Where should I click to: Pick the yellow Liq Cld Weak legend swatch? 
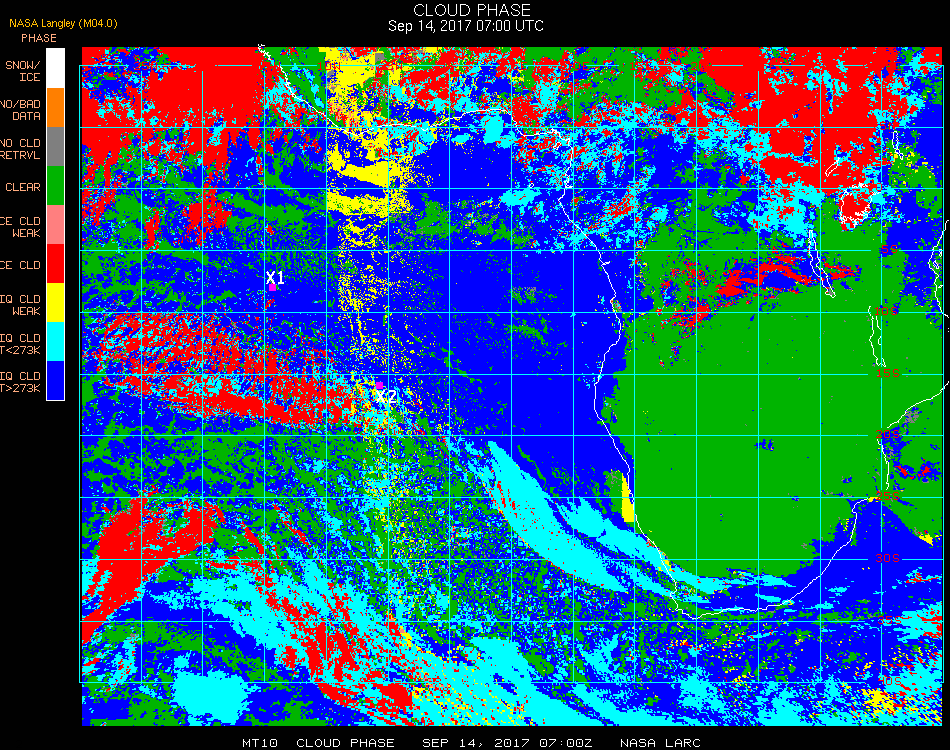pyautogui.click(x=55, y=302)
